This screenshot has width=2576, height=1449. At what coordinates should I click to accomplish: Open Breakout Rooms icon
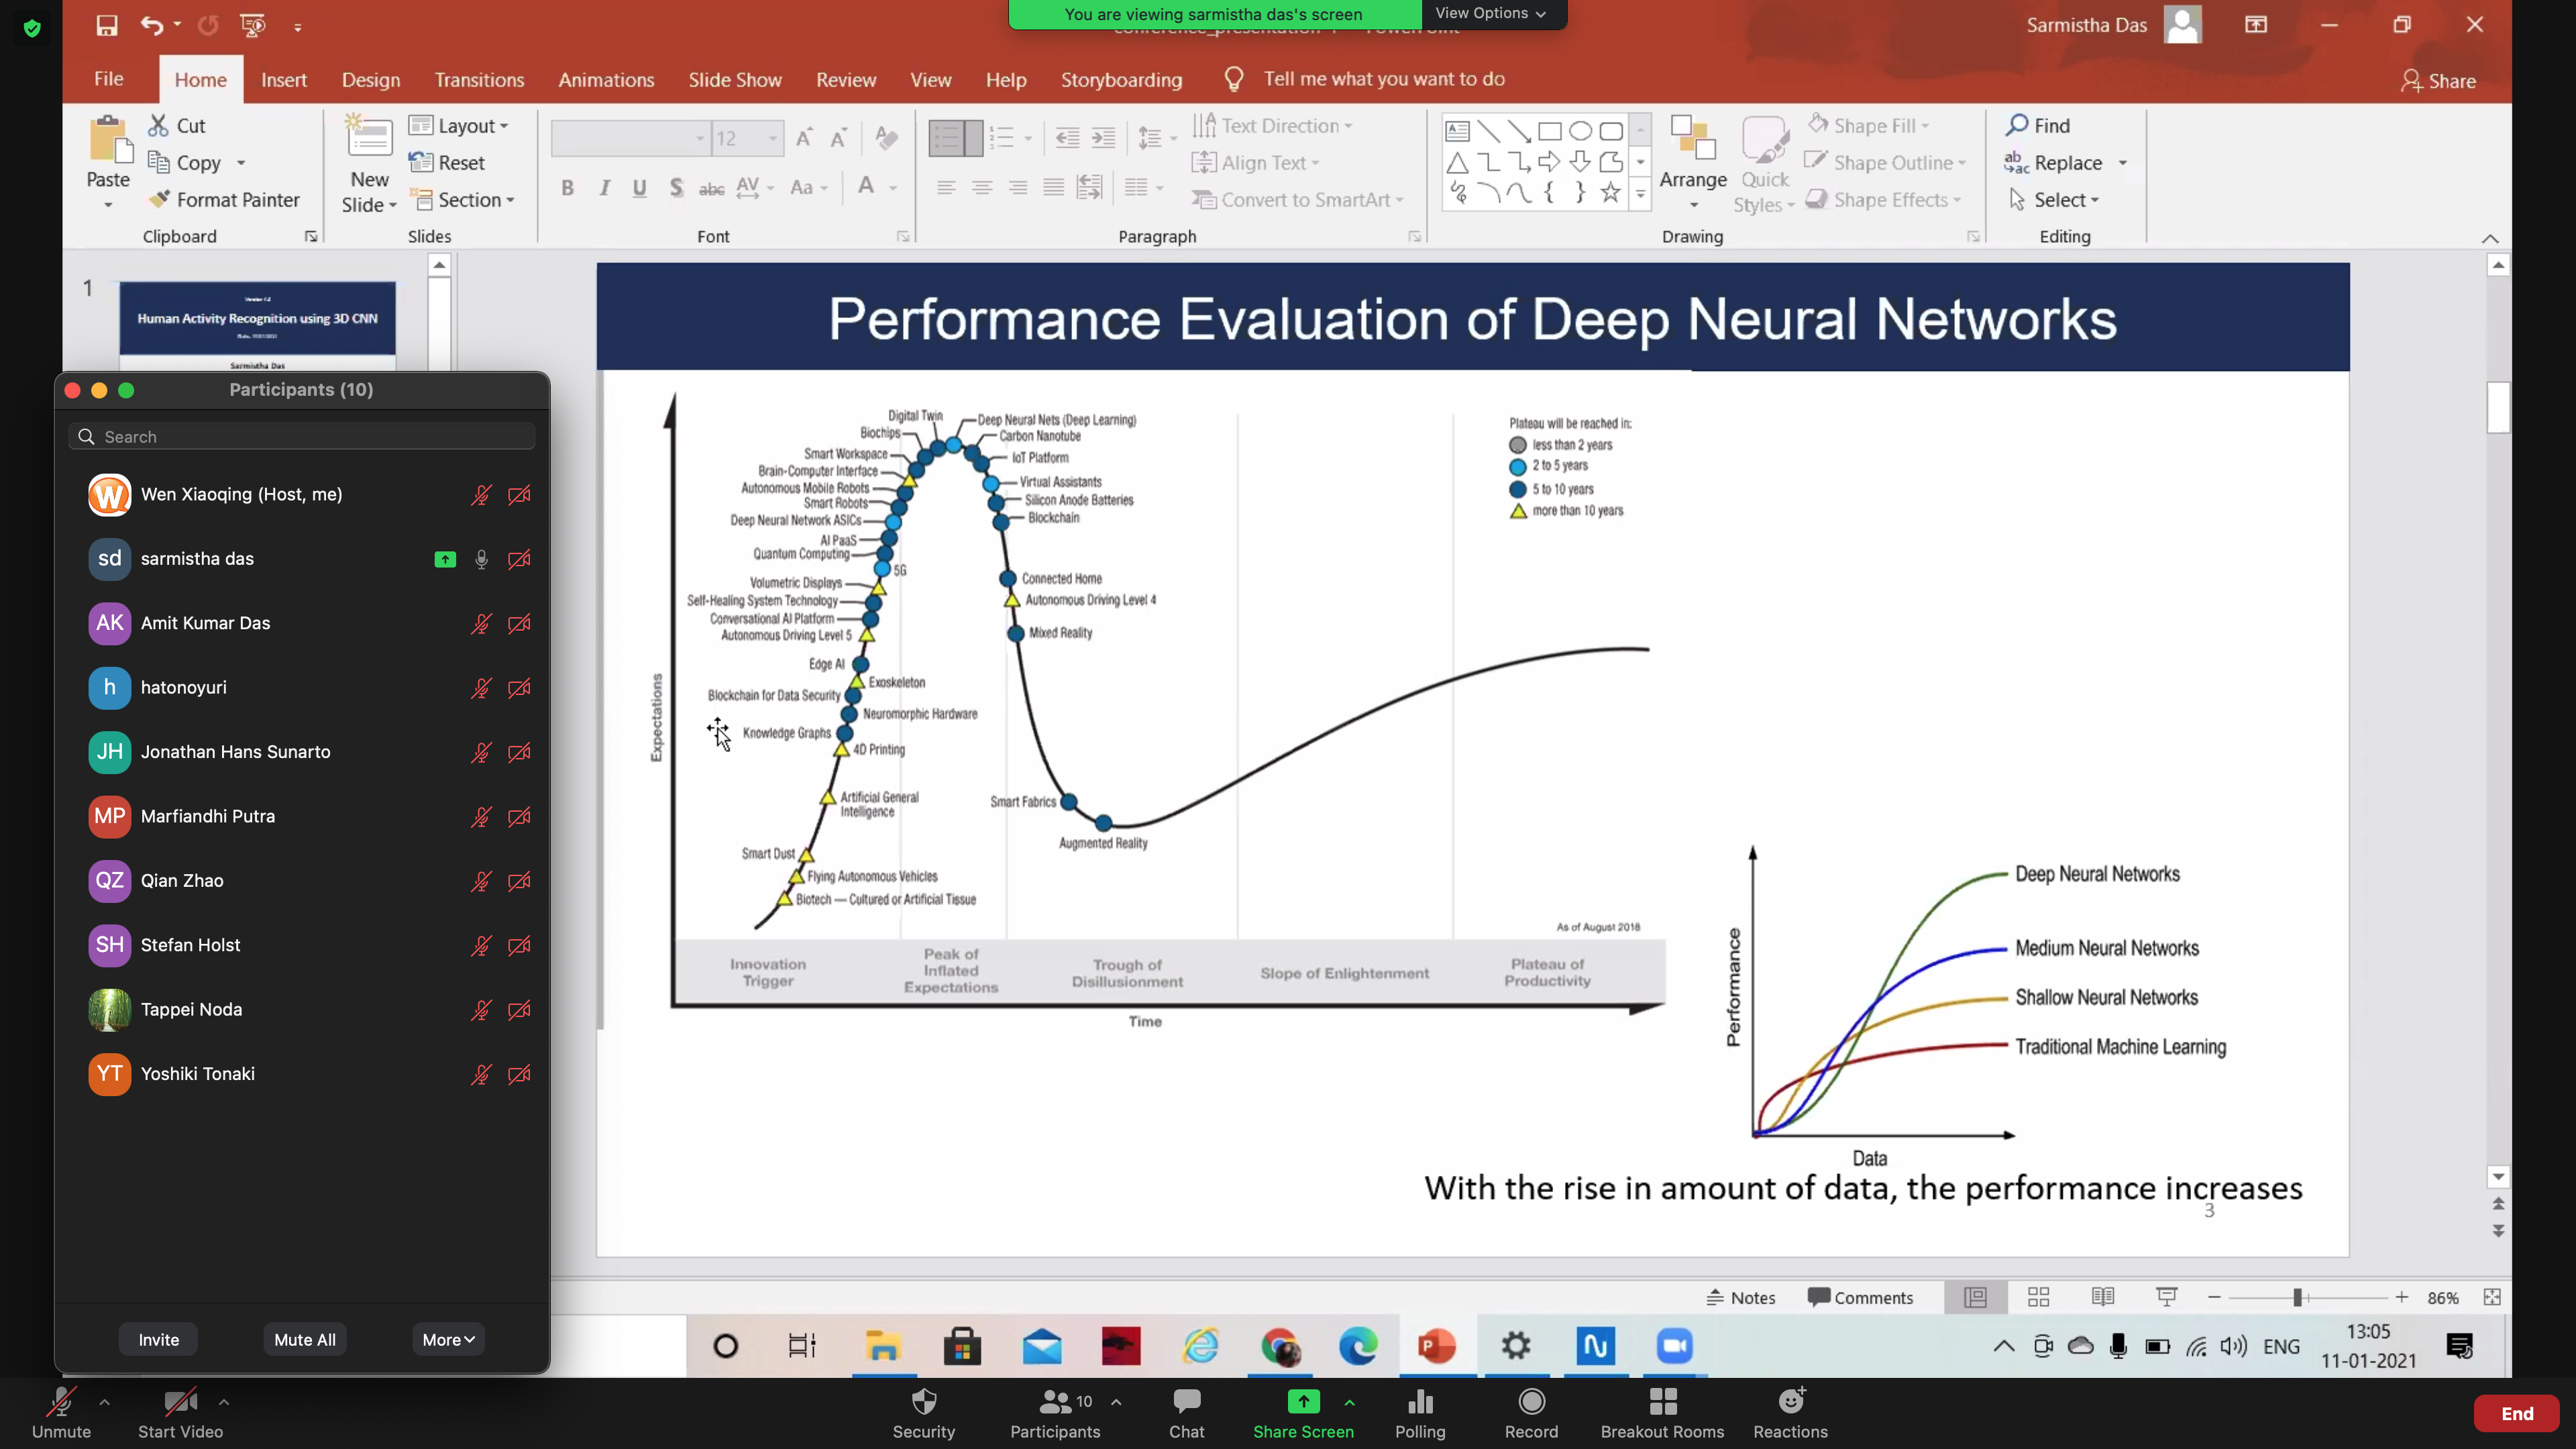point(1662,1401)
